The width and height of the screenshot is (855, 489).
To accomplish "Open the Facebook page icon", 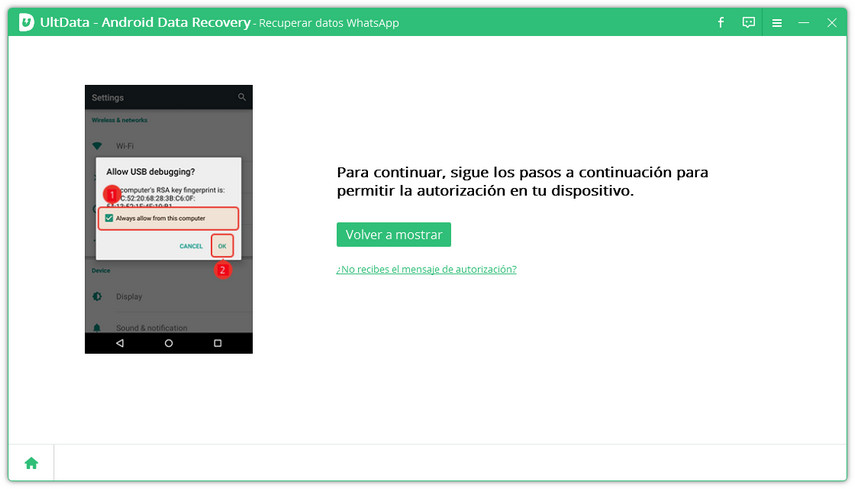I will tap(721, 22).
